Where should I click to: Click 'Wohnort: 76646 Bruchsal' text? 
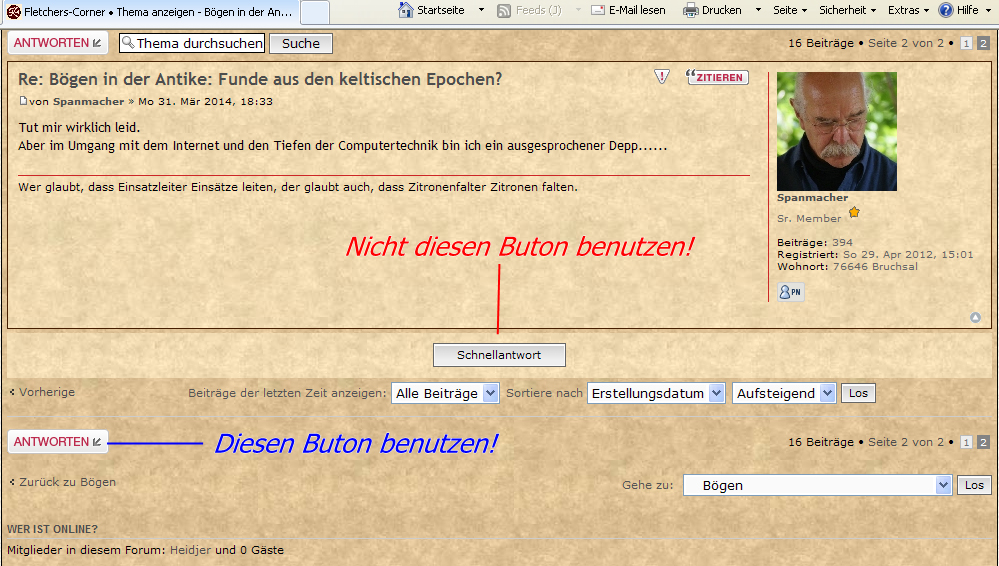pos(847,266)
